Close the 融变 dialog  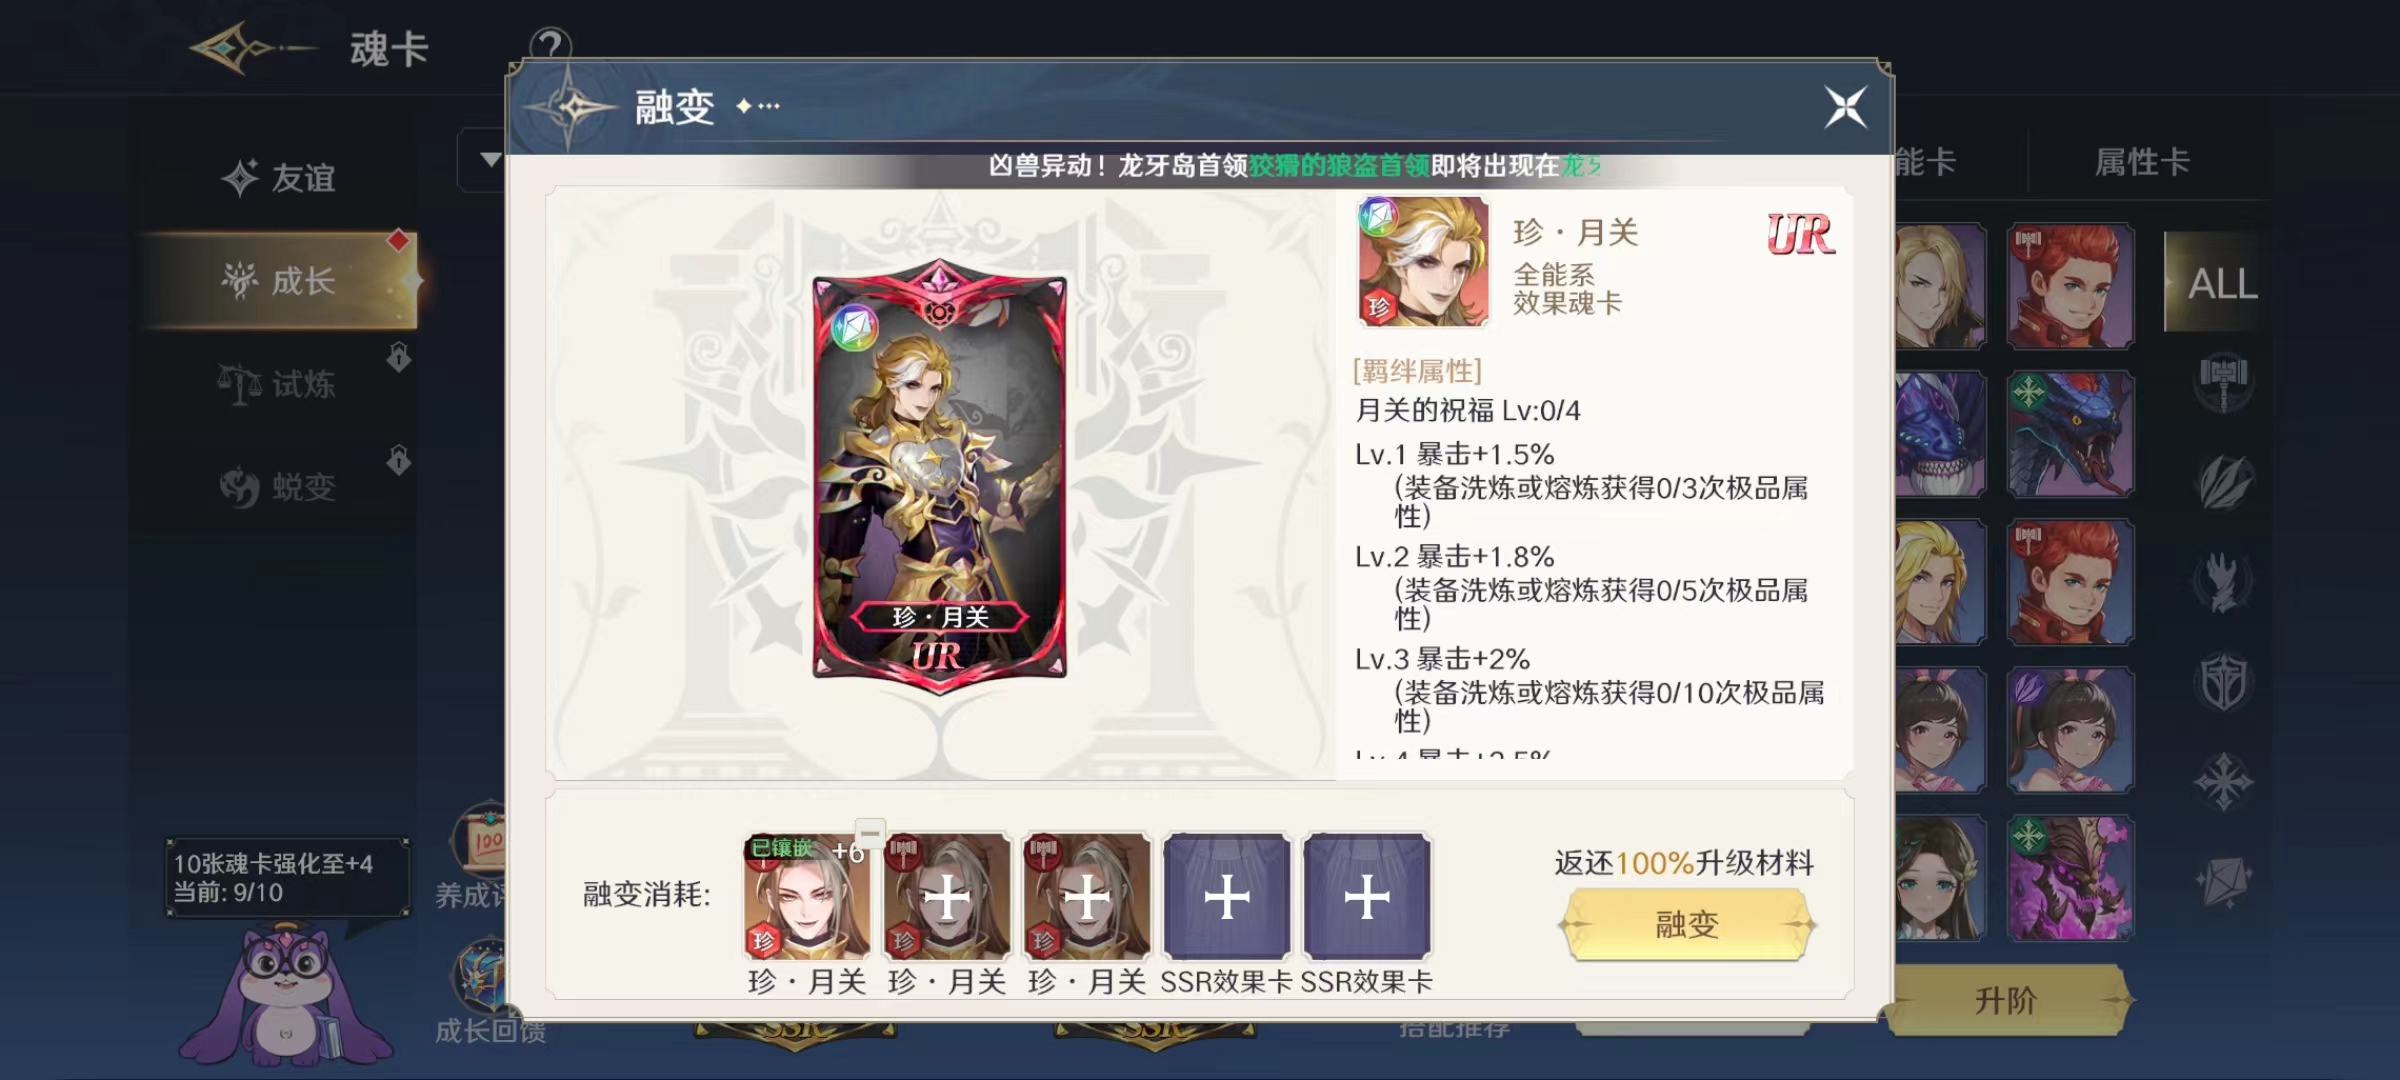point(1845,107)
